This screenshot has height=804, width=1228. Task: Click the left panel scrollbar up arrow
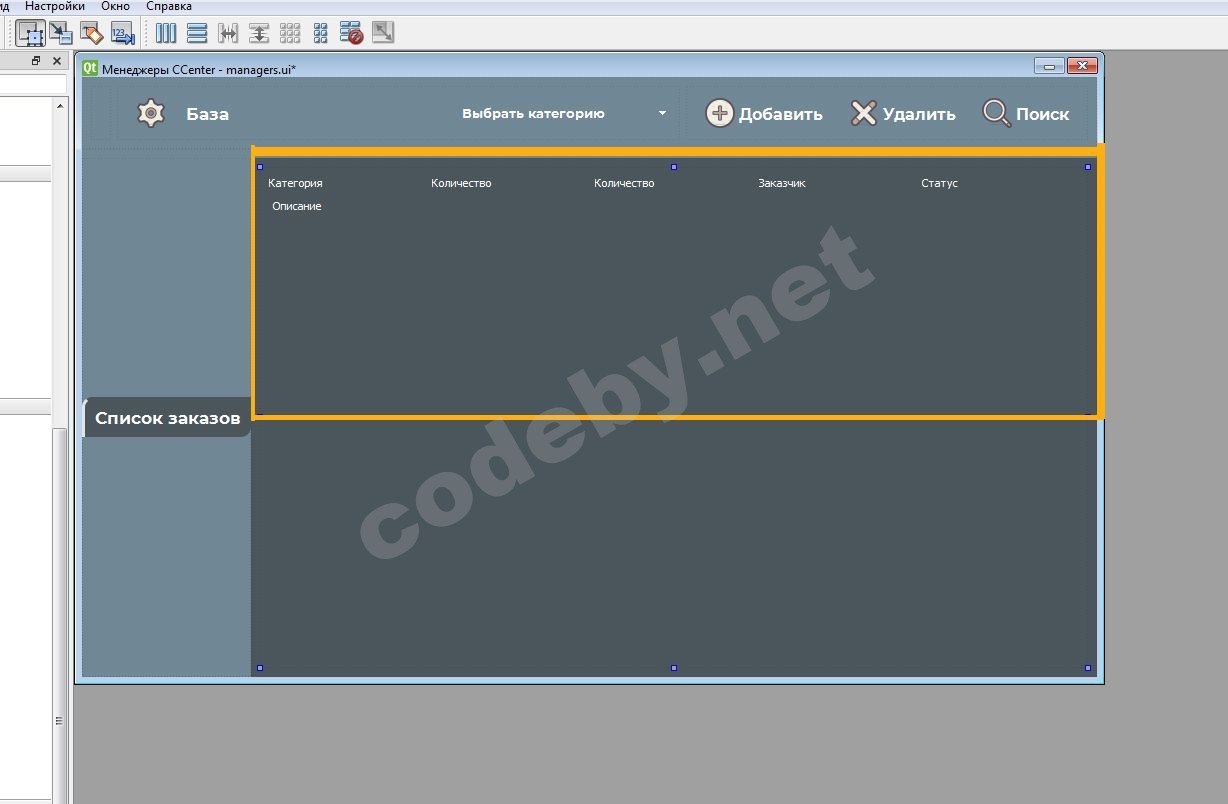[59, 105]
